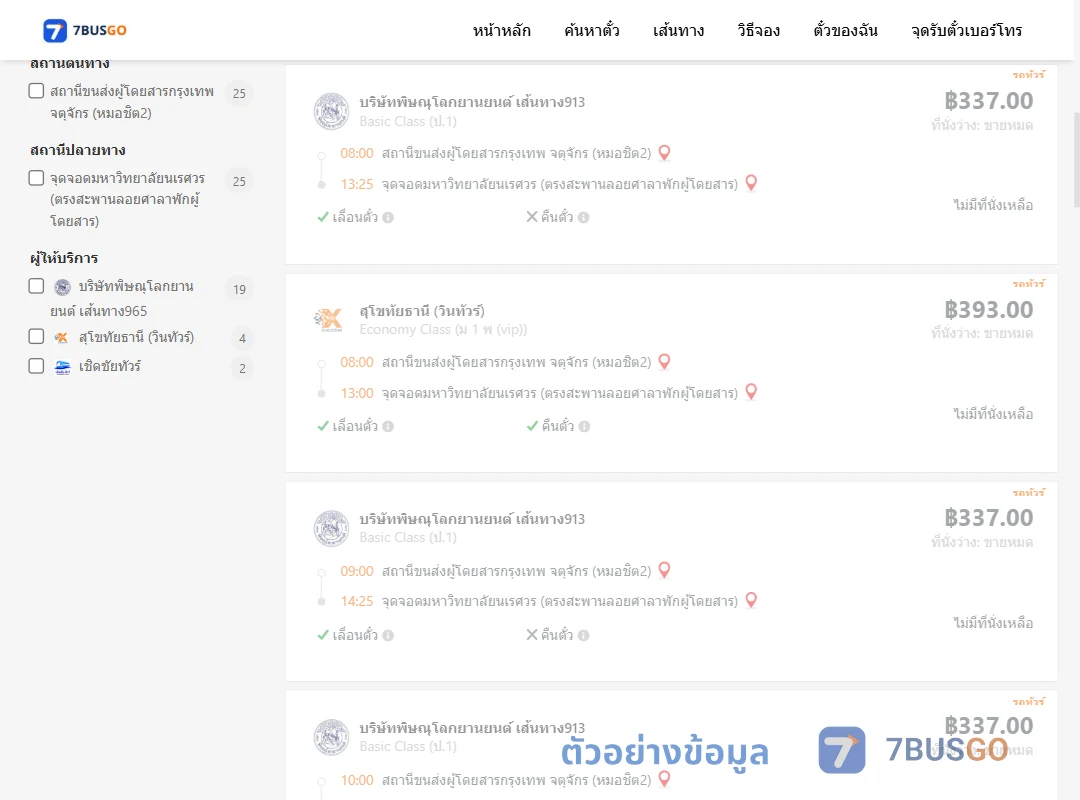Open origin map pin on 10:00 trip

[665, 779]
